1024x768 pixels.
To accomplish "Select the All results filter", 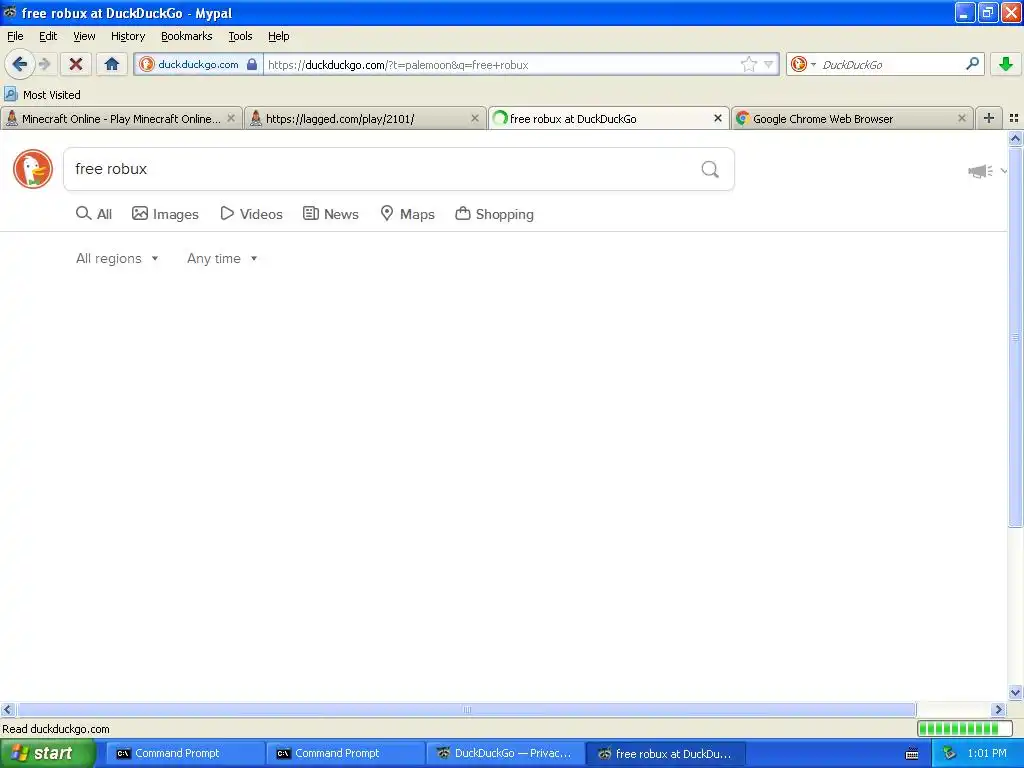I will point(94,214).
